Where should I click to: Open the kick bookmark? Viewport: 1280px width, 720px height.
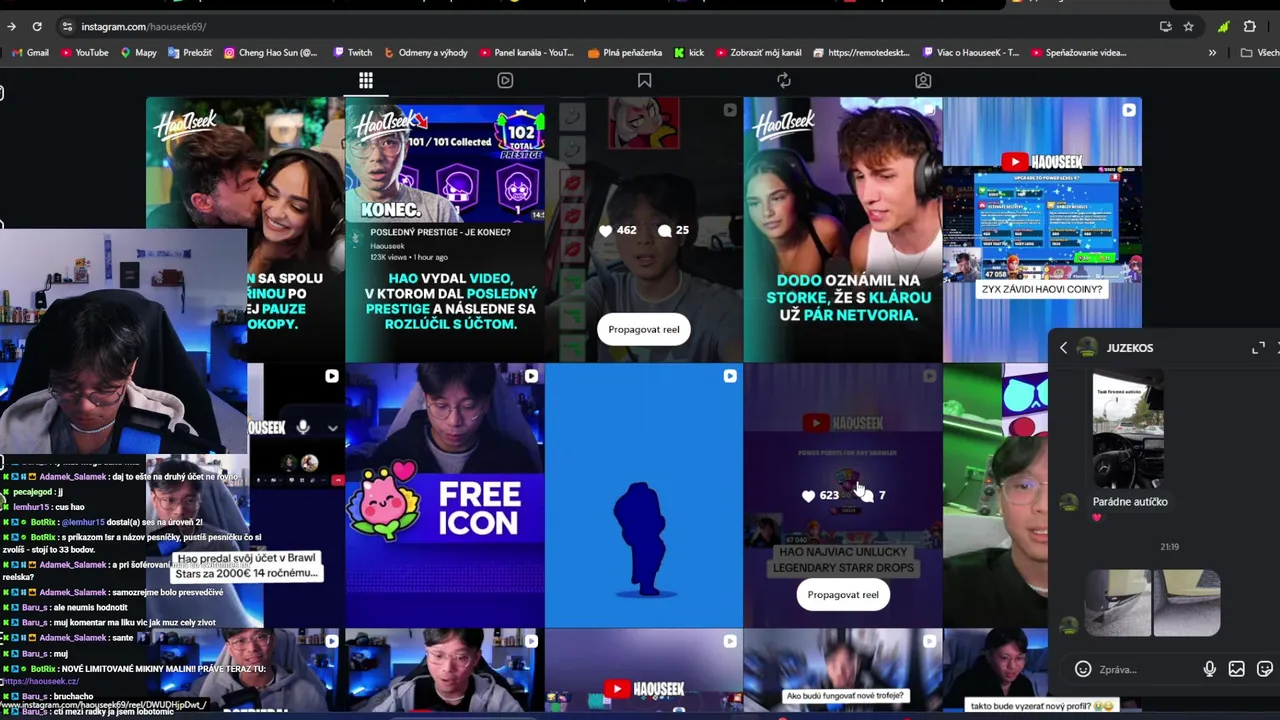(x=689, y=52)
